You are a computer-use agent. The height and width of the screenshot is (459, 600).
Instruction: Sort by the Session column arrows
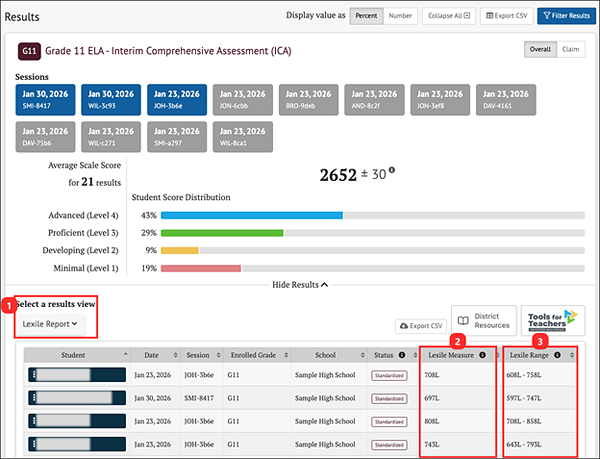[x=218, y=355]
